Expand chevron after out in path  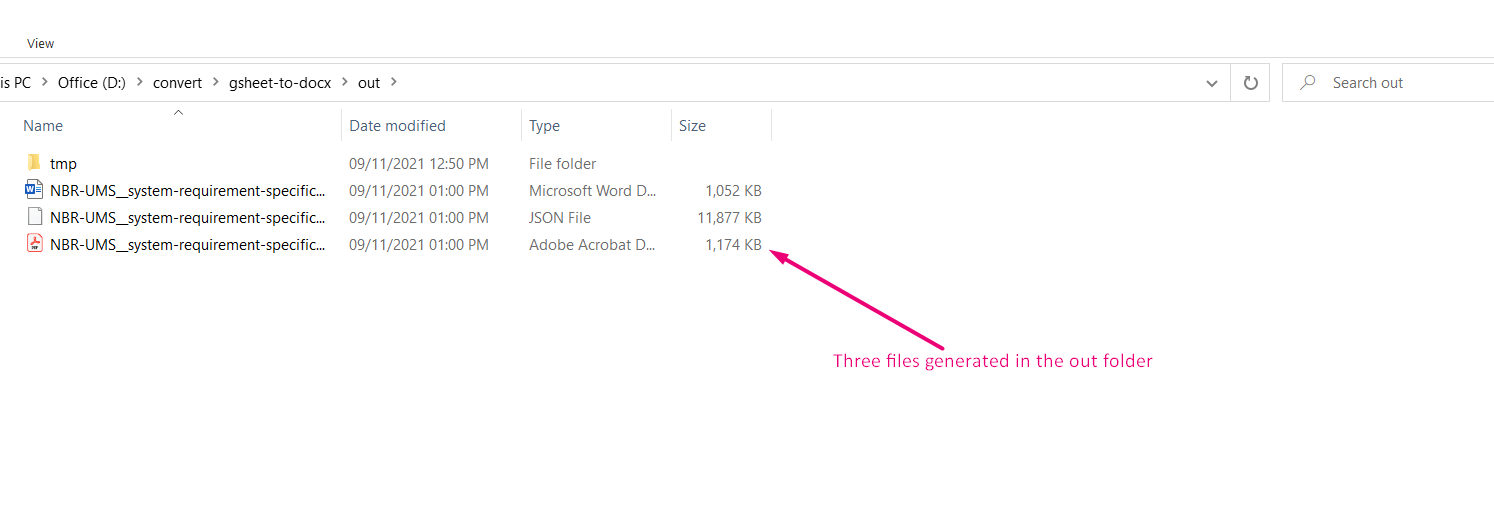(394, 83)
